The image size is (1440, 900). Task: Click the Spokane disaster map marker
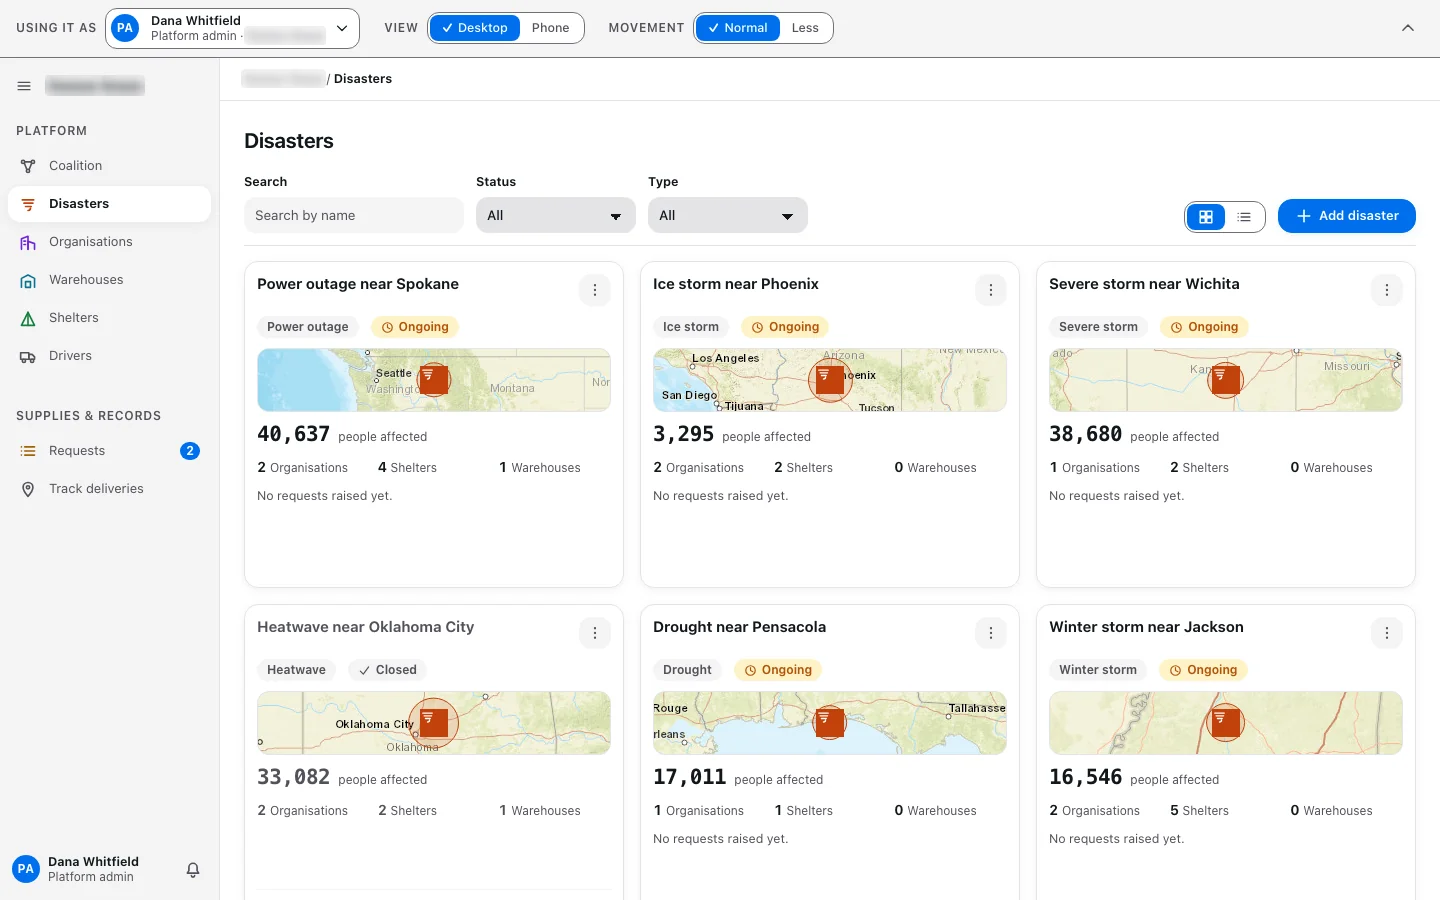pos(433,380)
